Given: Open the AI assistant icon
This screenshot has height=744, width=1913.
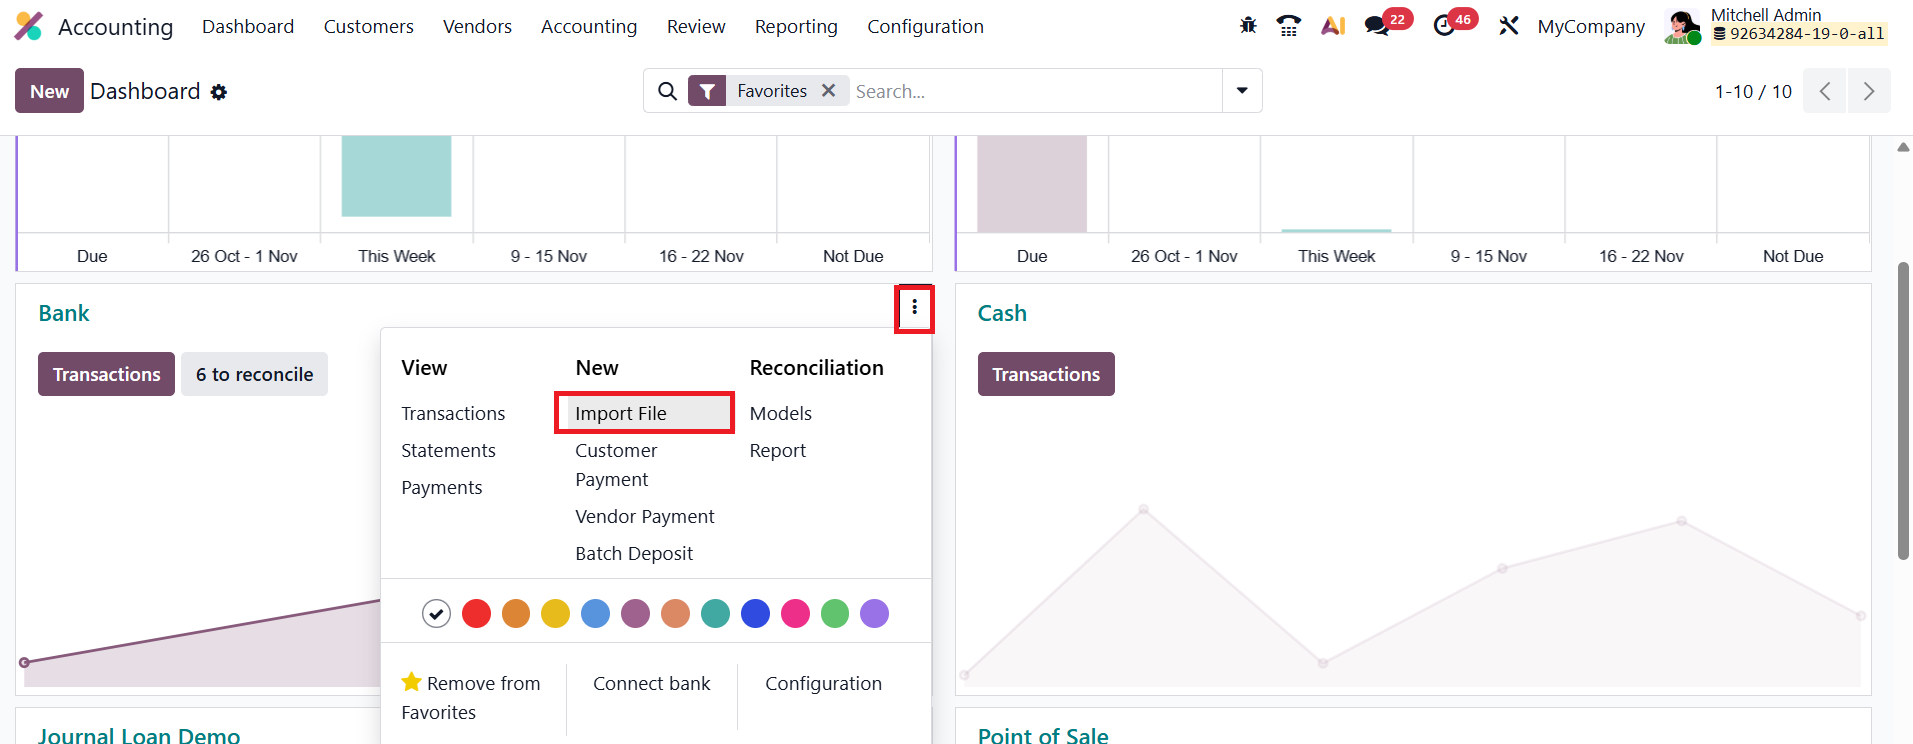Looking at the screenshot, I should 1332,26.
